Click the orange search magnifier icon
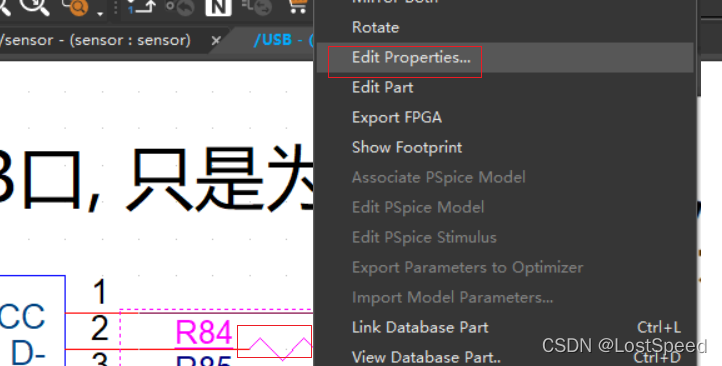Image resolution: width=722 pixels, height=366 pixels. 76,7
